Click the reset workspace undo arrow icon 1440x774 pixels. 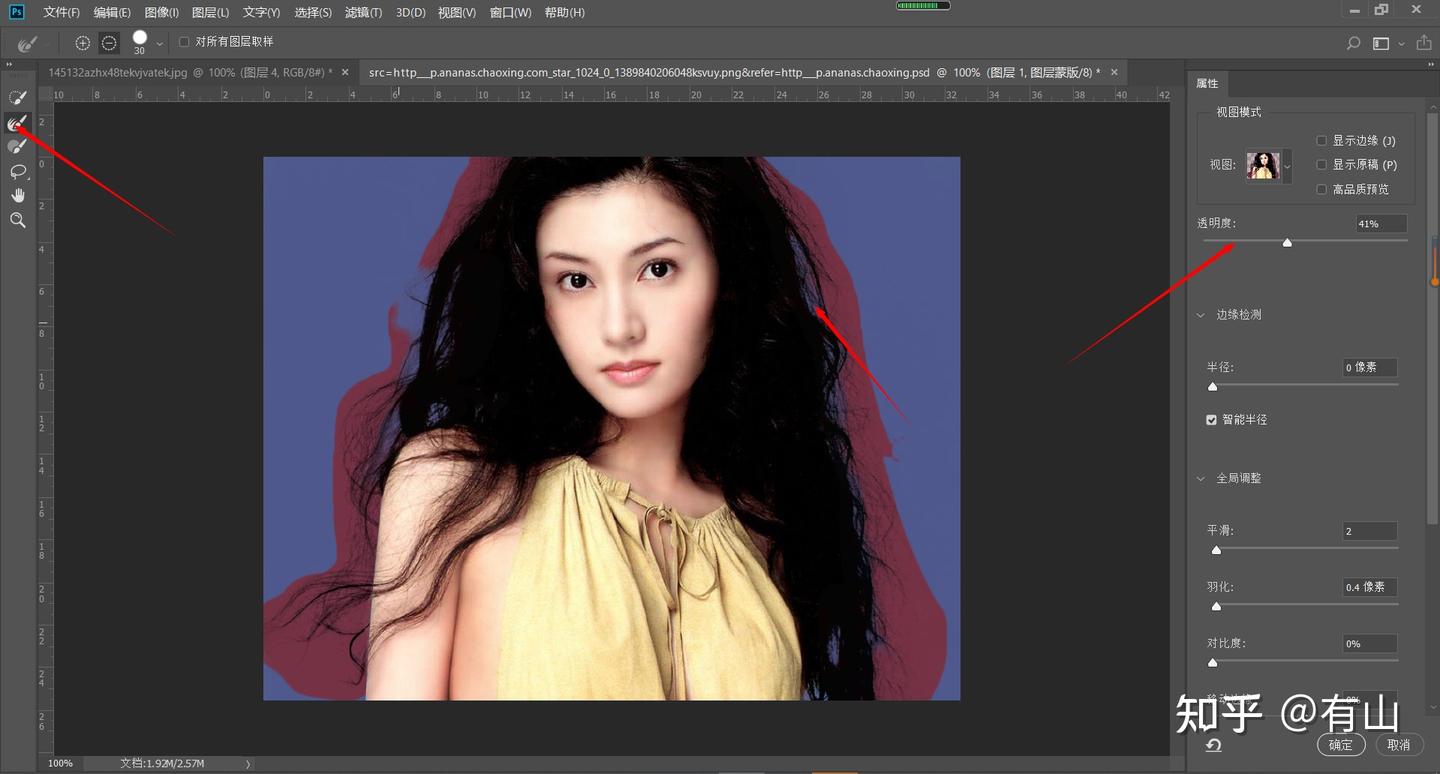pyautogui.click(x=1213, y=746)
